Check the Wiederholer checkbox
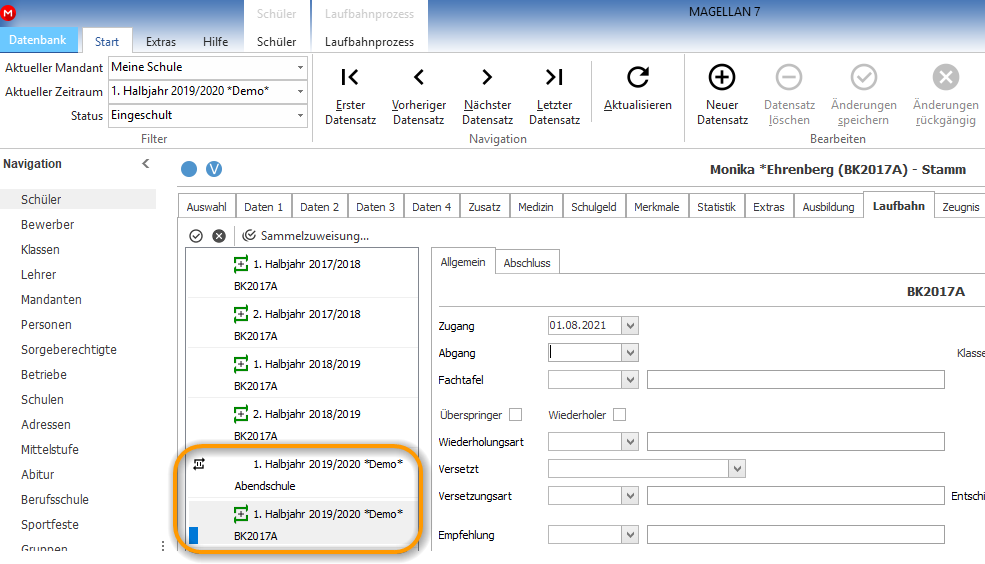The image size is (985, 564). 619,415
